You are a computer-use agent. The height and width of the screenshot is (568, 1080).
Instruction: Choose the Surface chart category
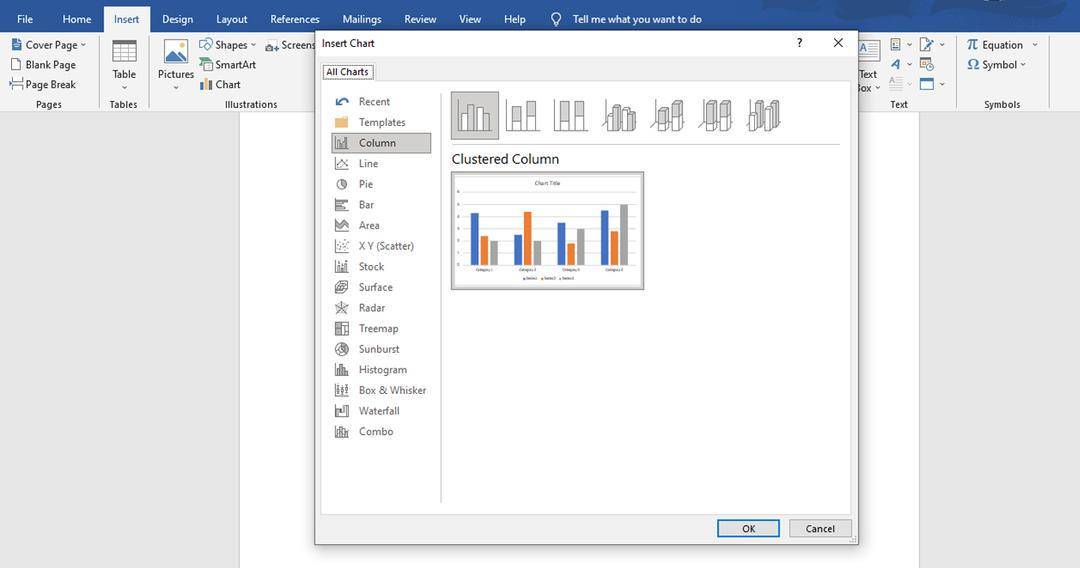tap(381, 287)
